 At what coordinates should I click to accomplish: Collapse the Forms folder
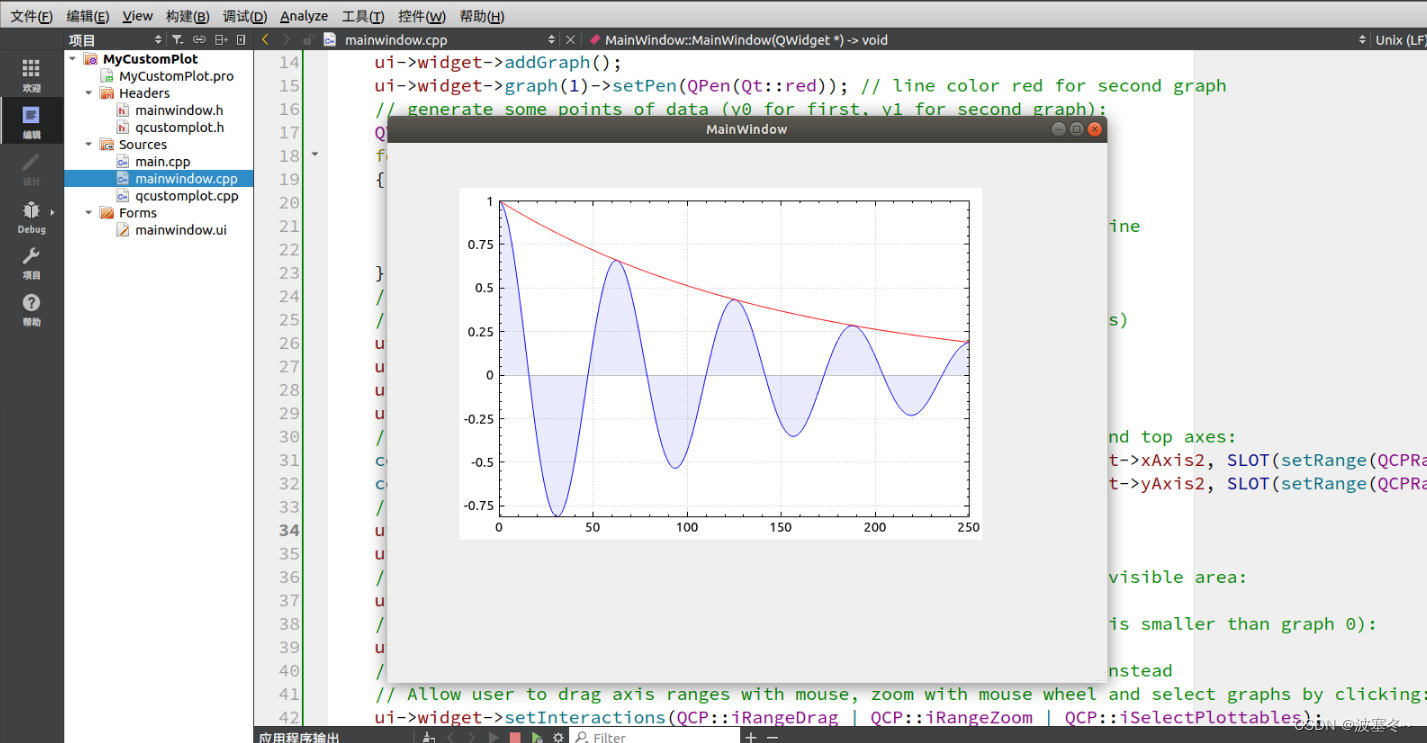coord(88,212)
